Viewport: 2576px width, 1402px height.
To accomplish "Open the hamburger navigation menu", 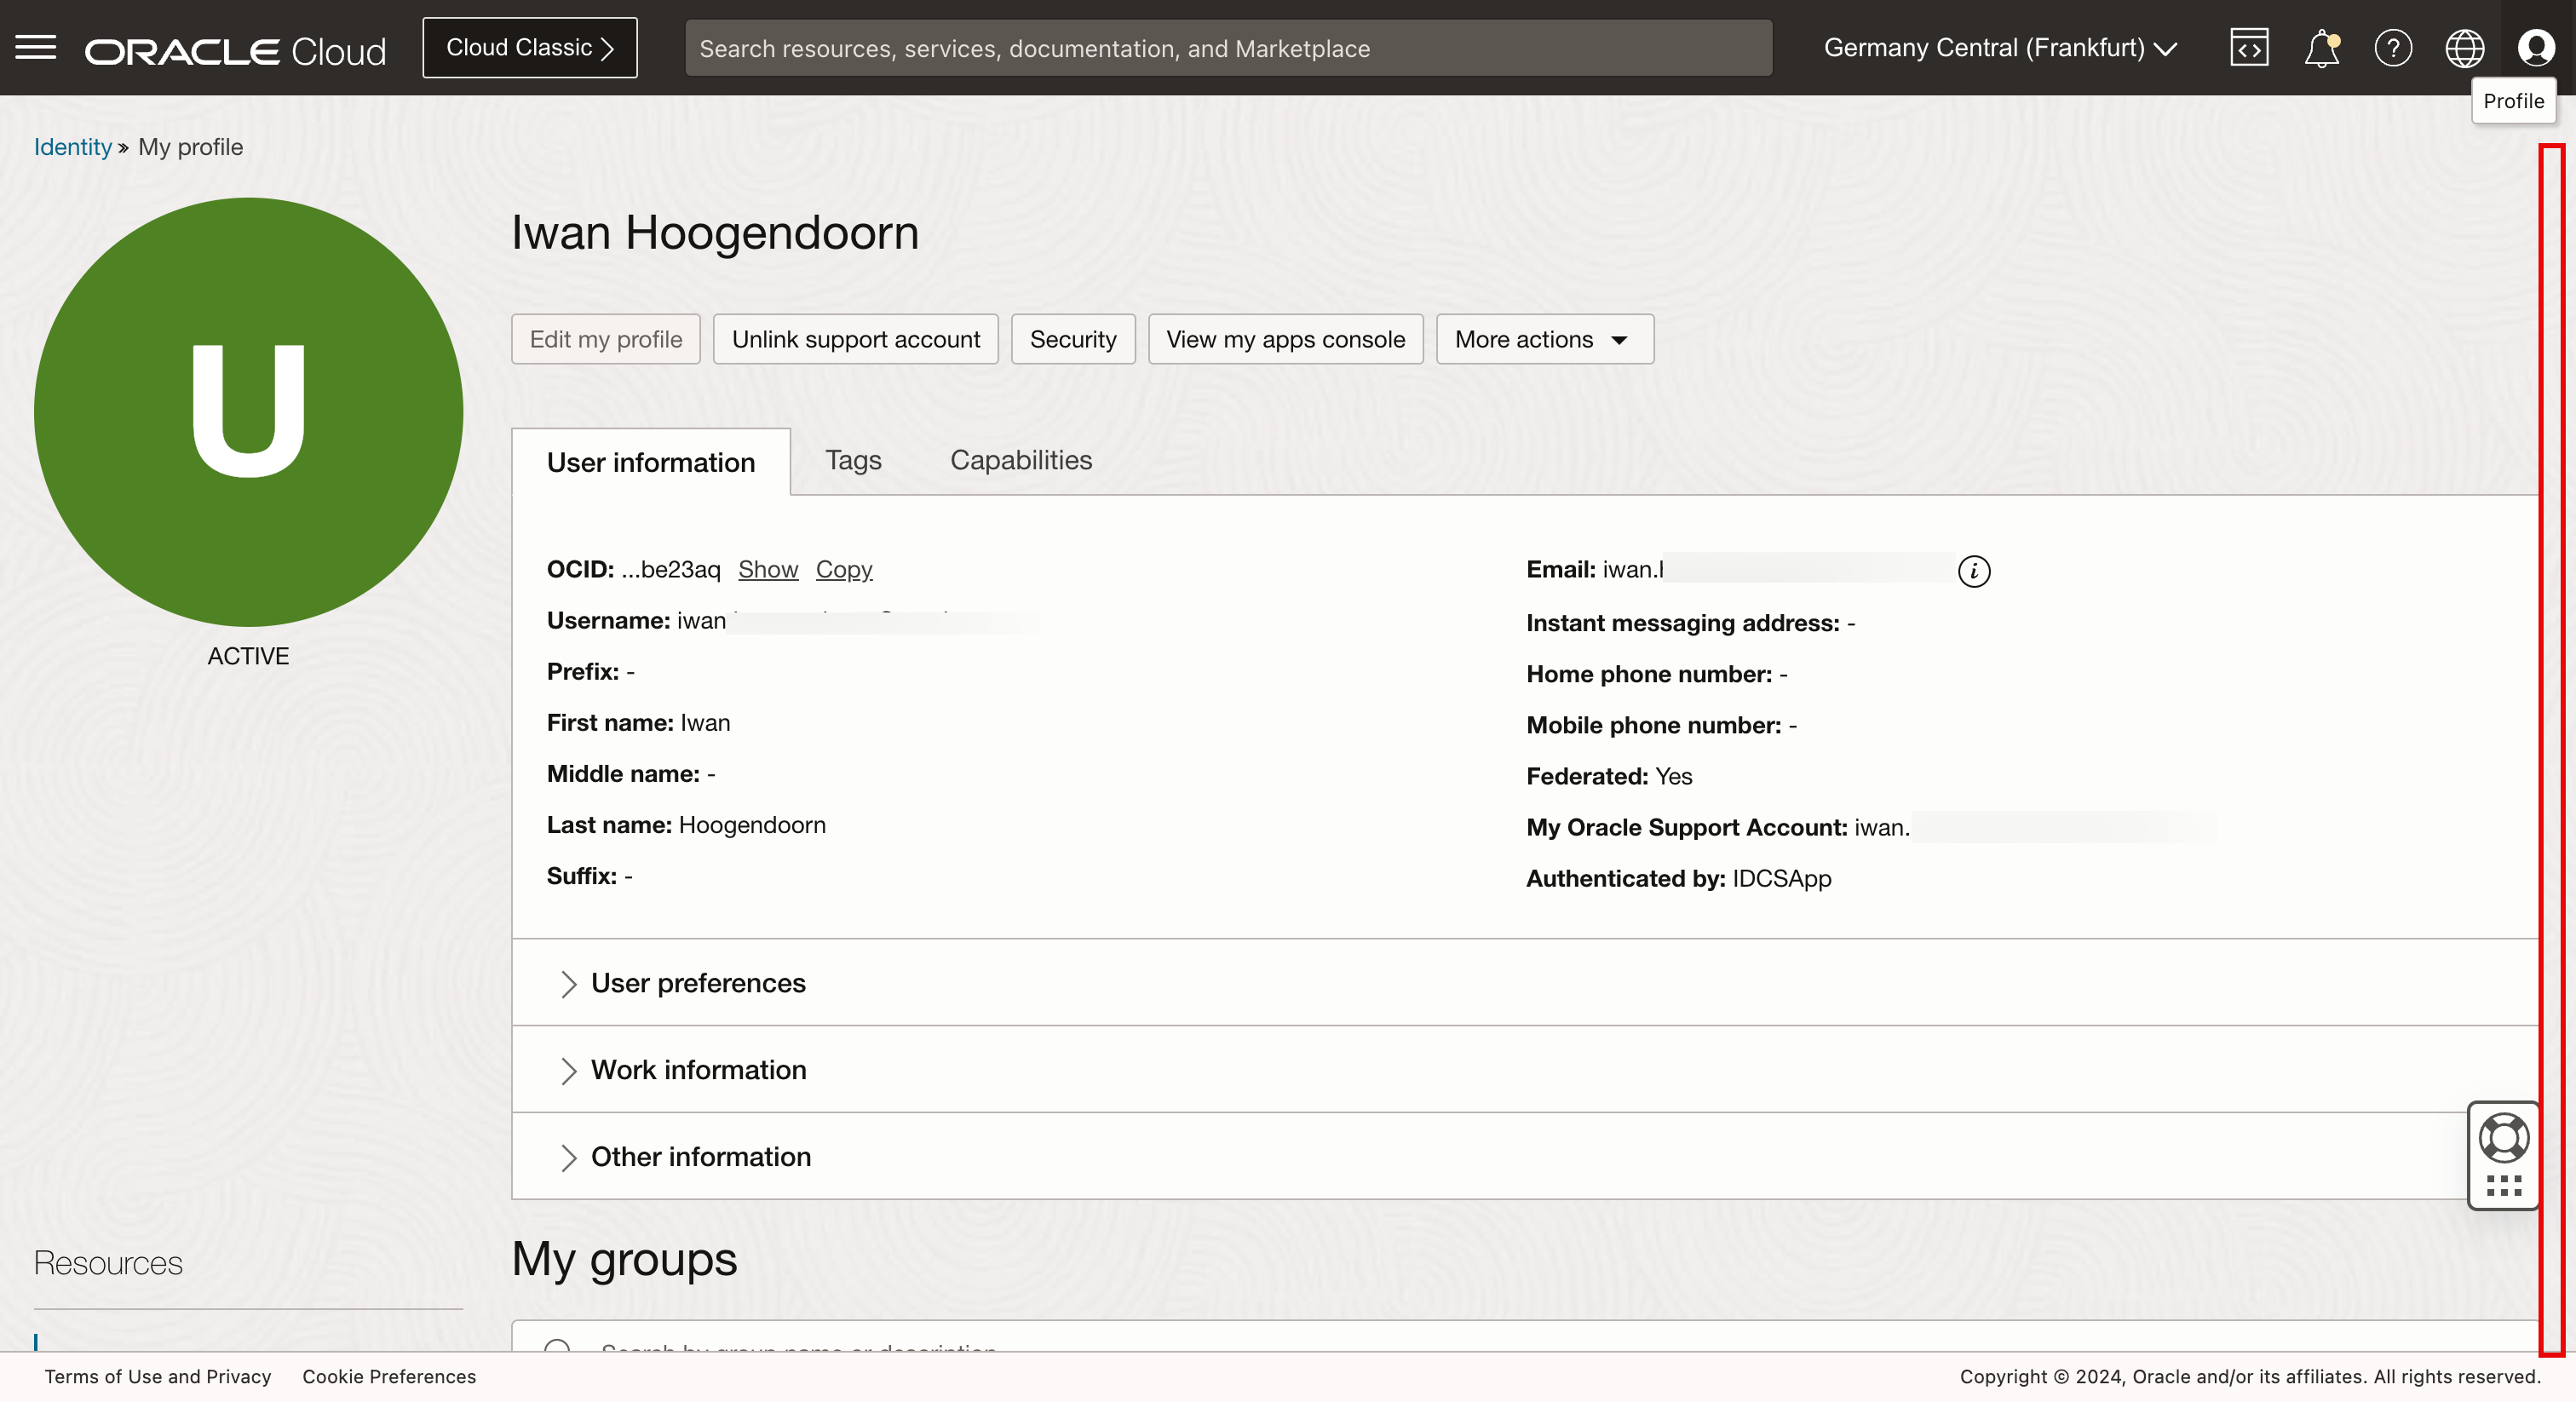I will coord(36,47).
